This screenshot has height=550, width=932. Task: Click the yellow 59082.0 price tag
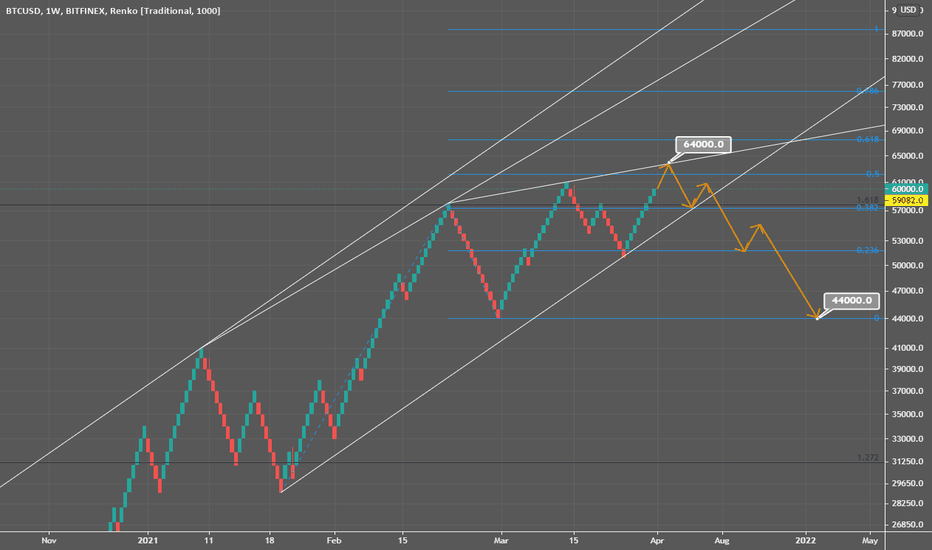click(x=908, y=200)
